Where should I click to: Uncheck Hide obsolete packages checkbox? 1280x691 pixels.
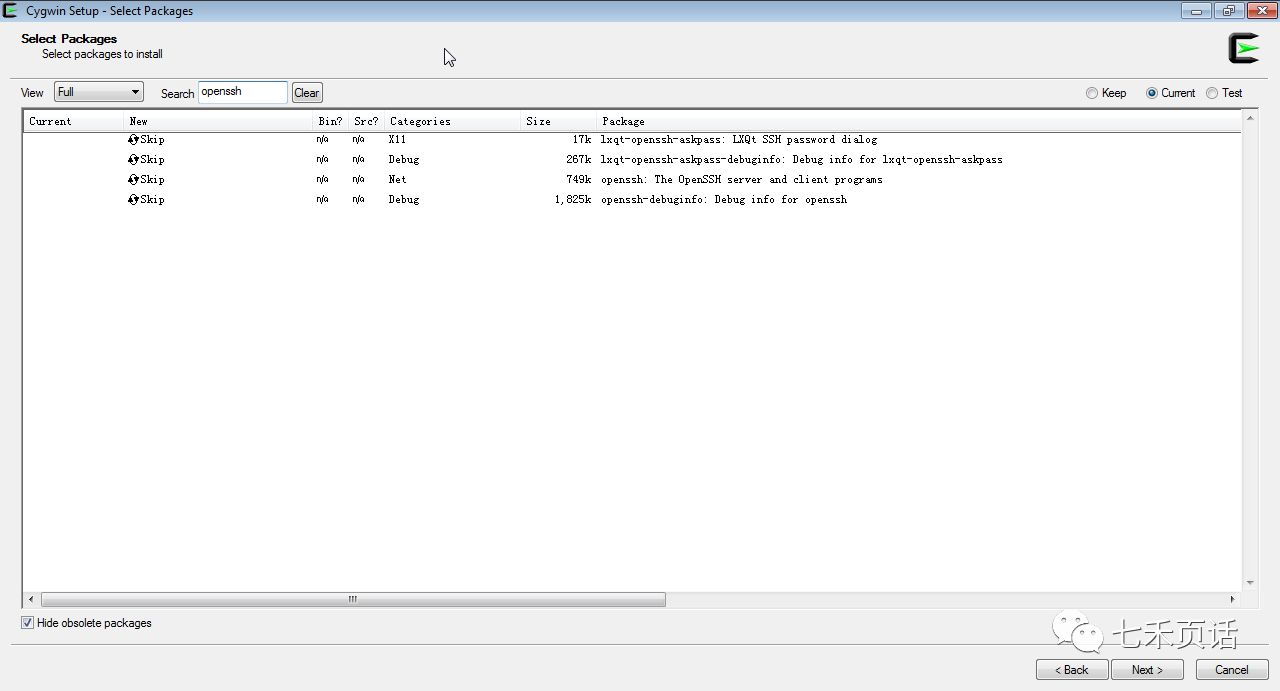pos(27,623)
